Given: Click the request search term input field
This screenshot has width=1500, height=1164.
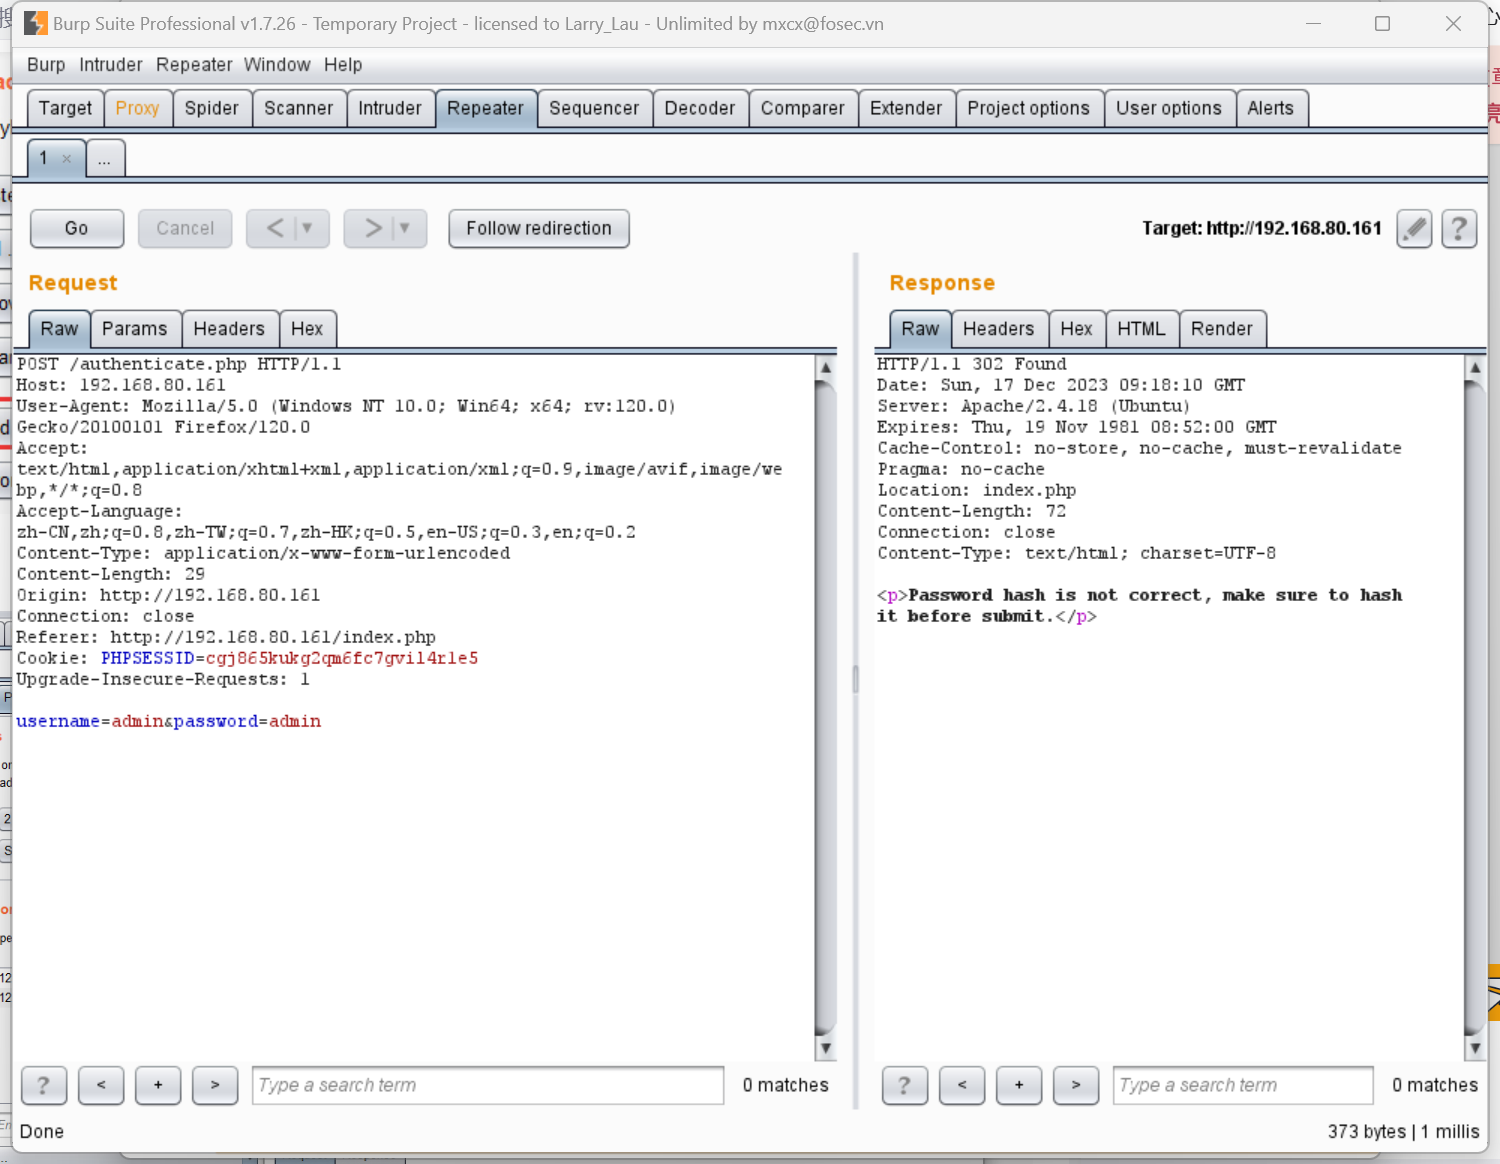Looking at the screenshot, I should [488, 1085].
